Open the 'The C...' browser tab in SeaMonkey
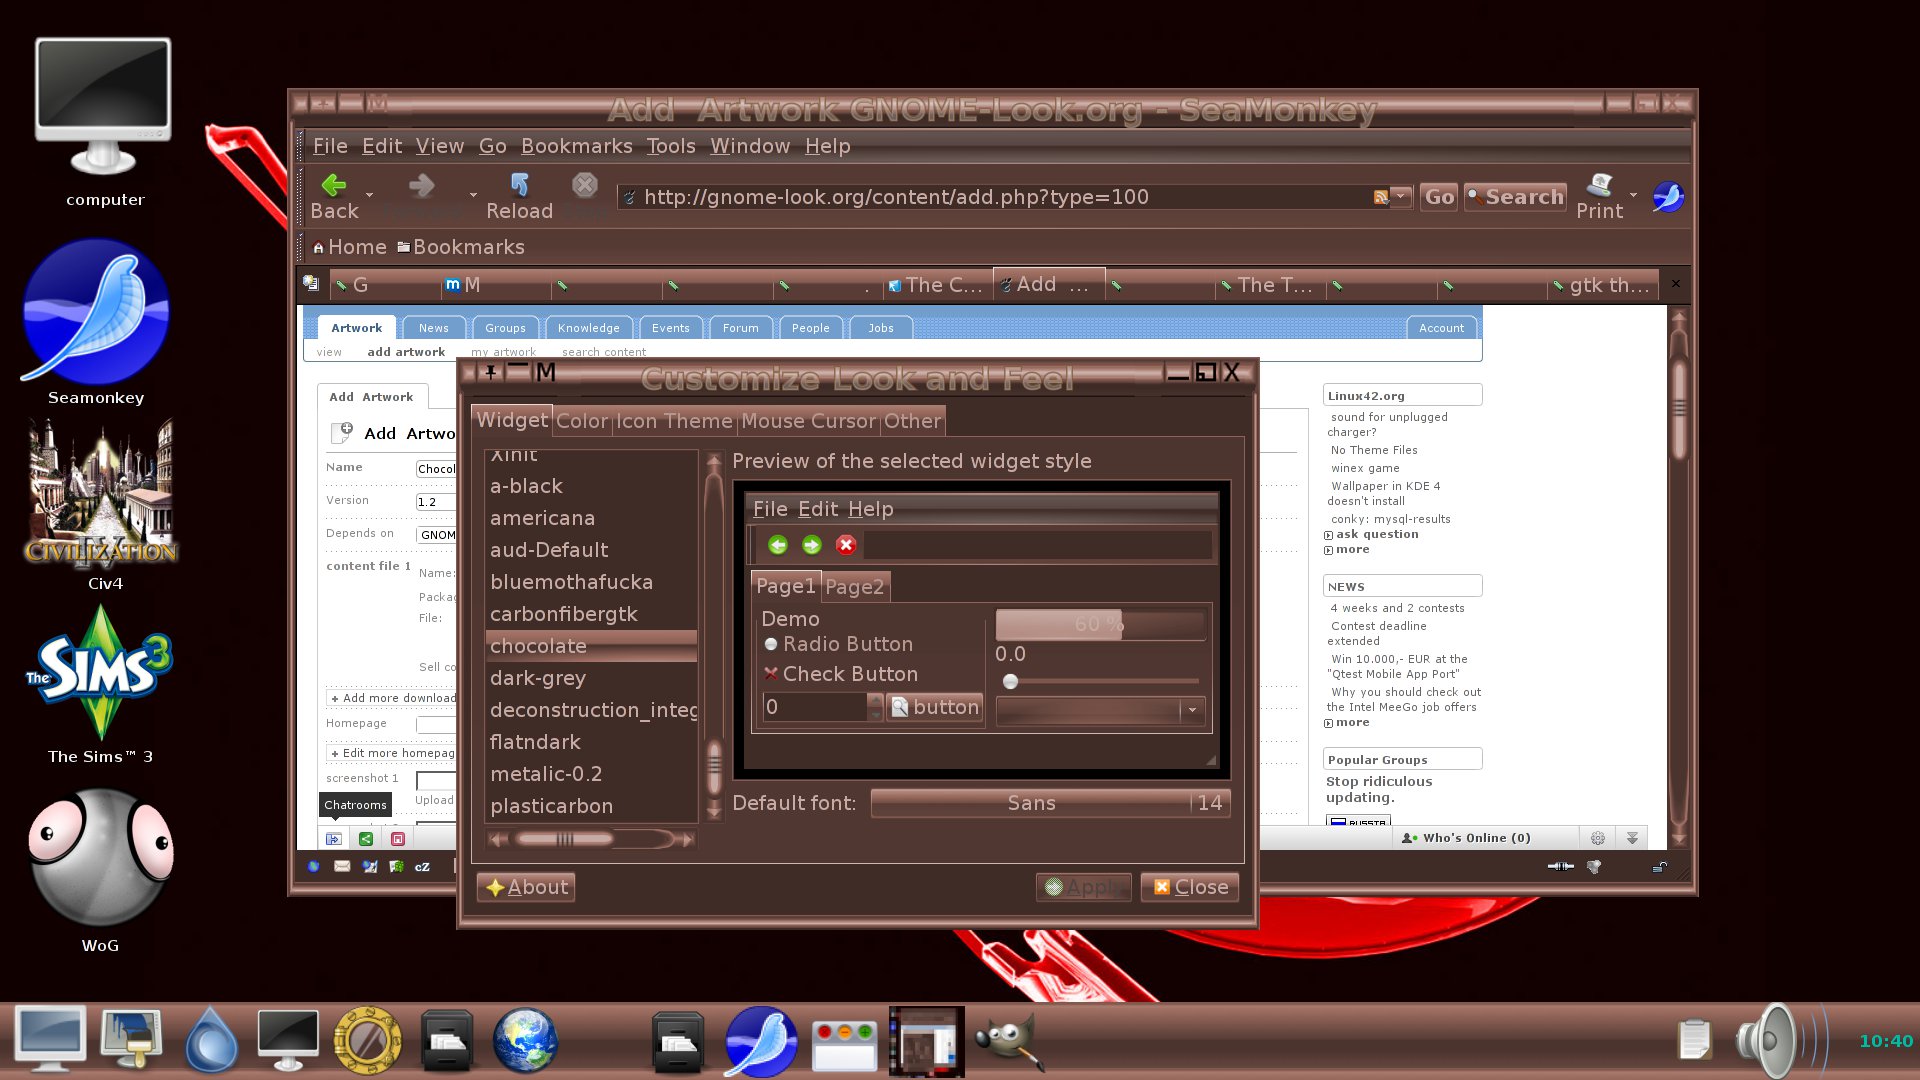Image resolution: width=1920 pixels, height=1080 pixels. tap(937, 285)
